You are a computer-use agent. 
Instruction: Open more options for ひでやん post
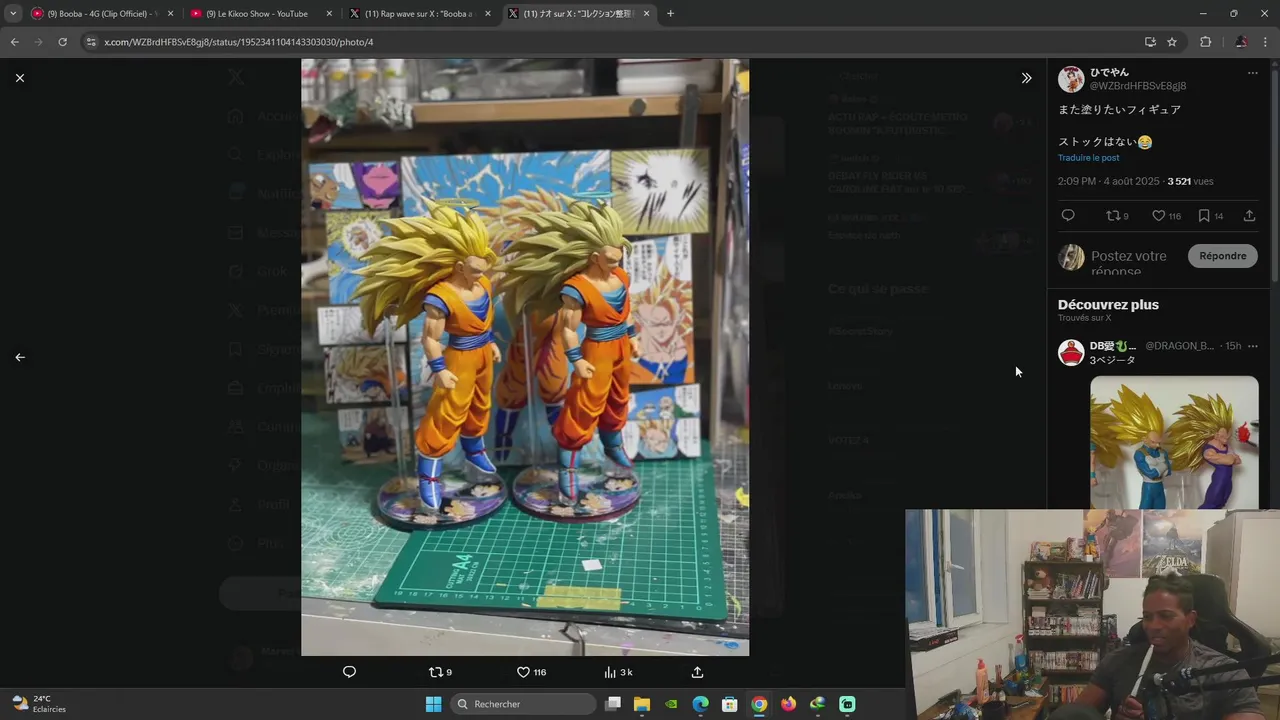coord(1252,73)
